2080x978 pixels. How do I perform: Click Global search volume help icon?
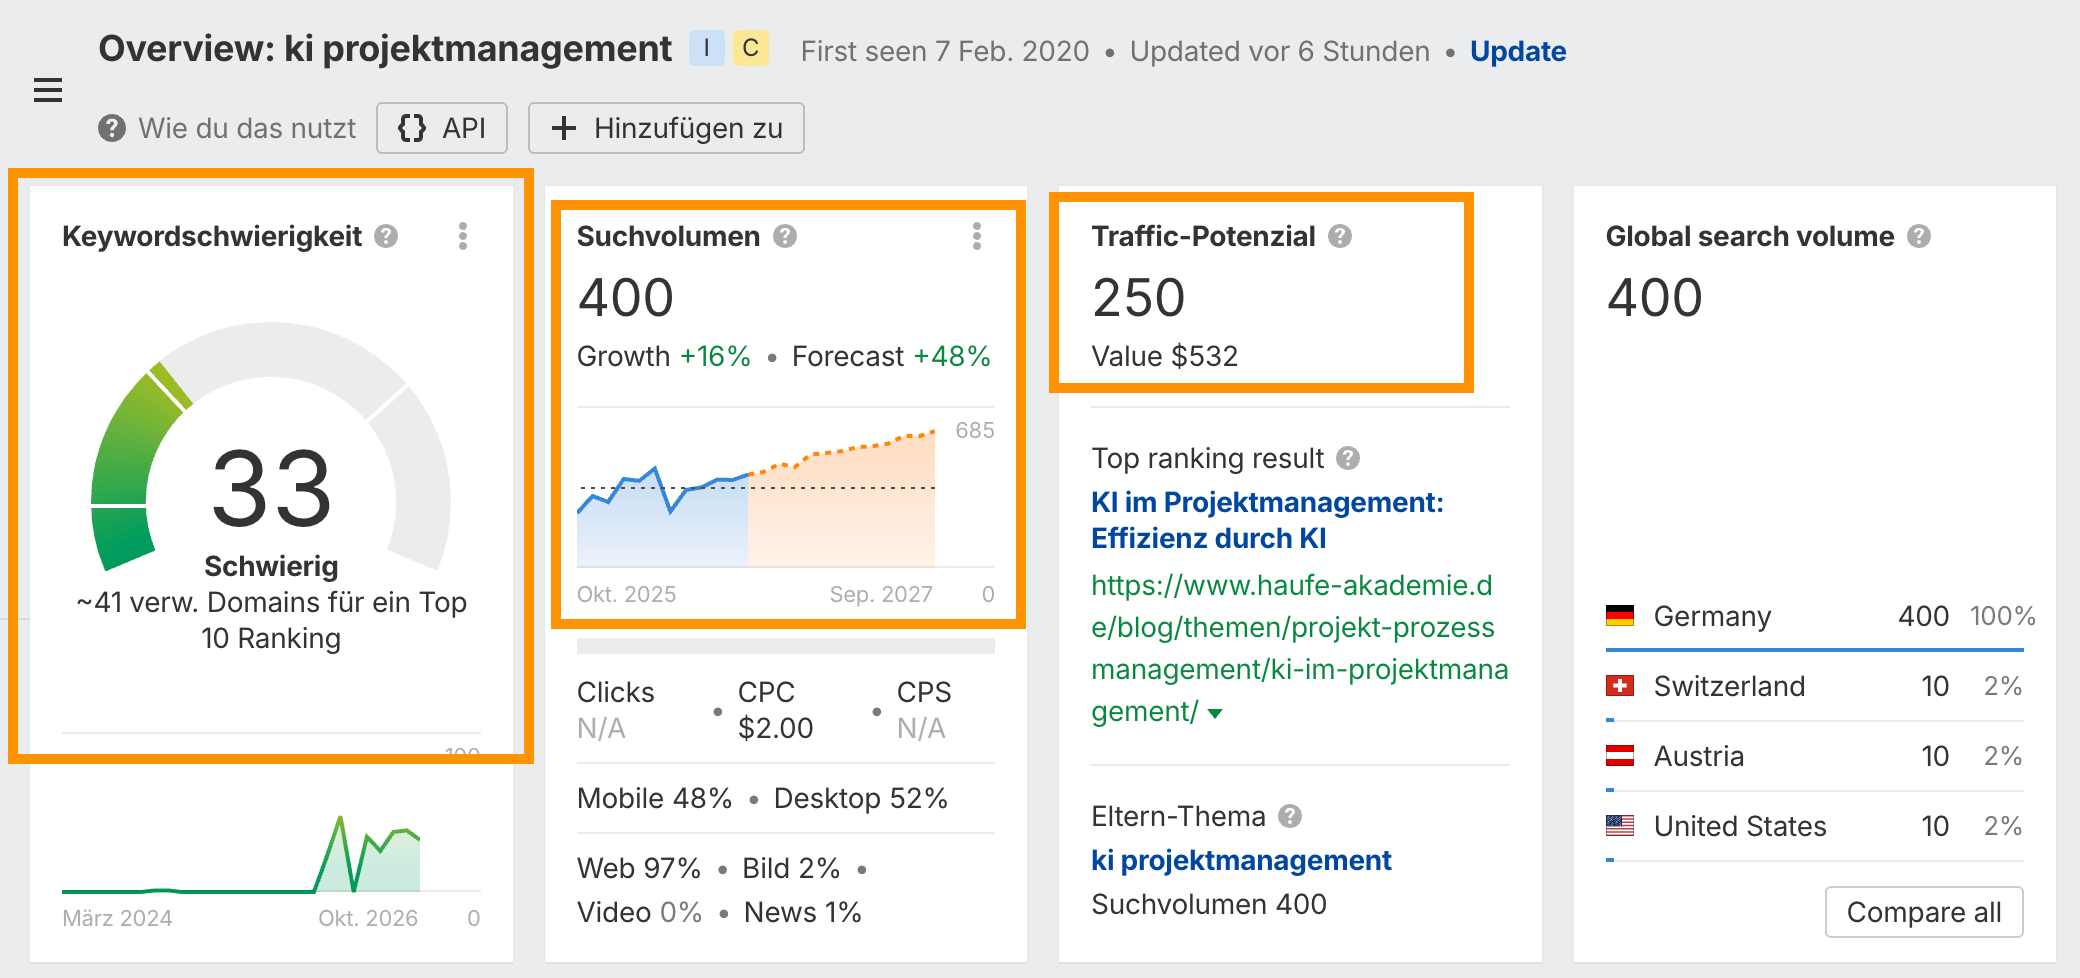tap(1919, 236)
